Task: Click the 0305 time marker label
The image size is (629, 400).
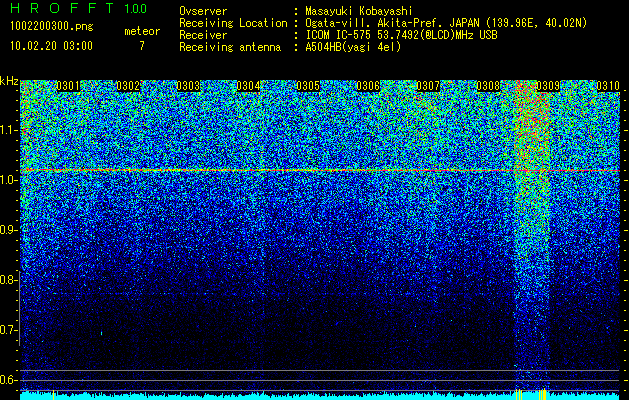Action: point(308,86)
